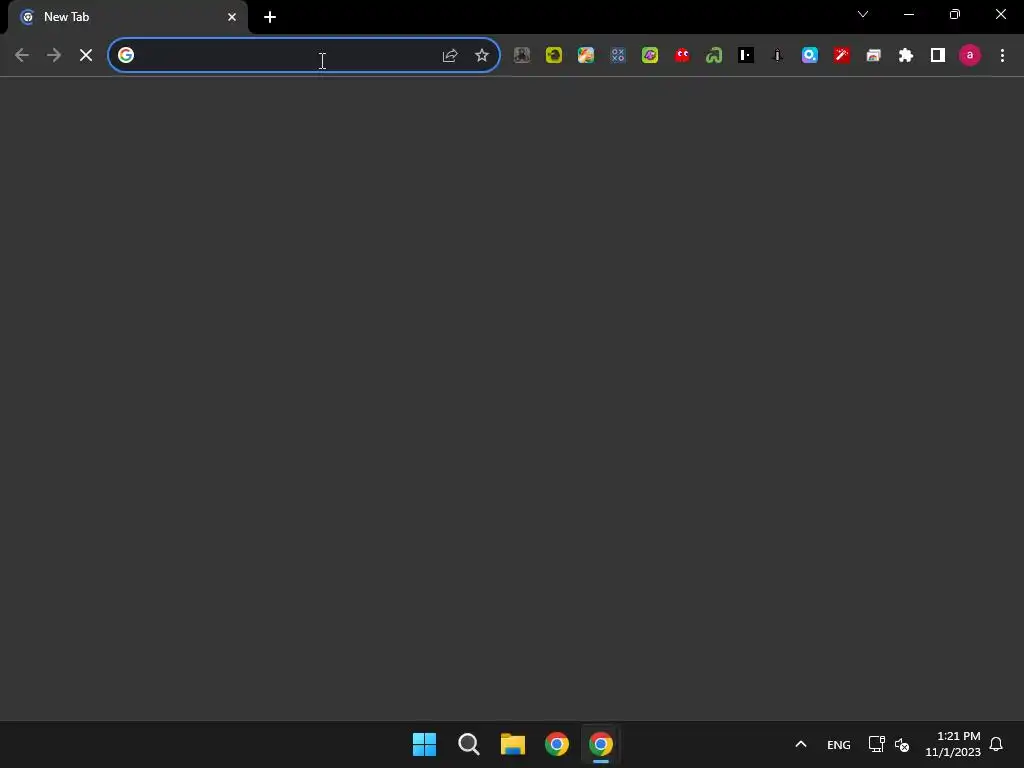
Task: Minimize the Chrome window
Action: pos(909,14)
